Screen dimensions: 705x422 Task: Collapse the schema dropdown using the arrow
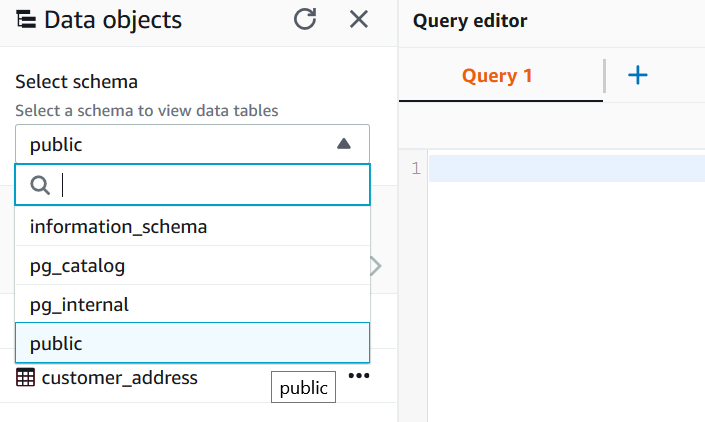pyautogui.click(x=344, y=144)
